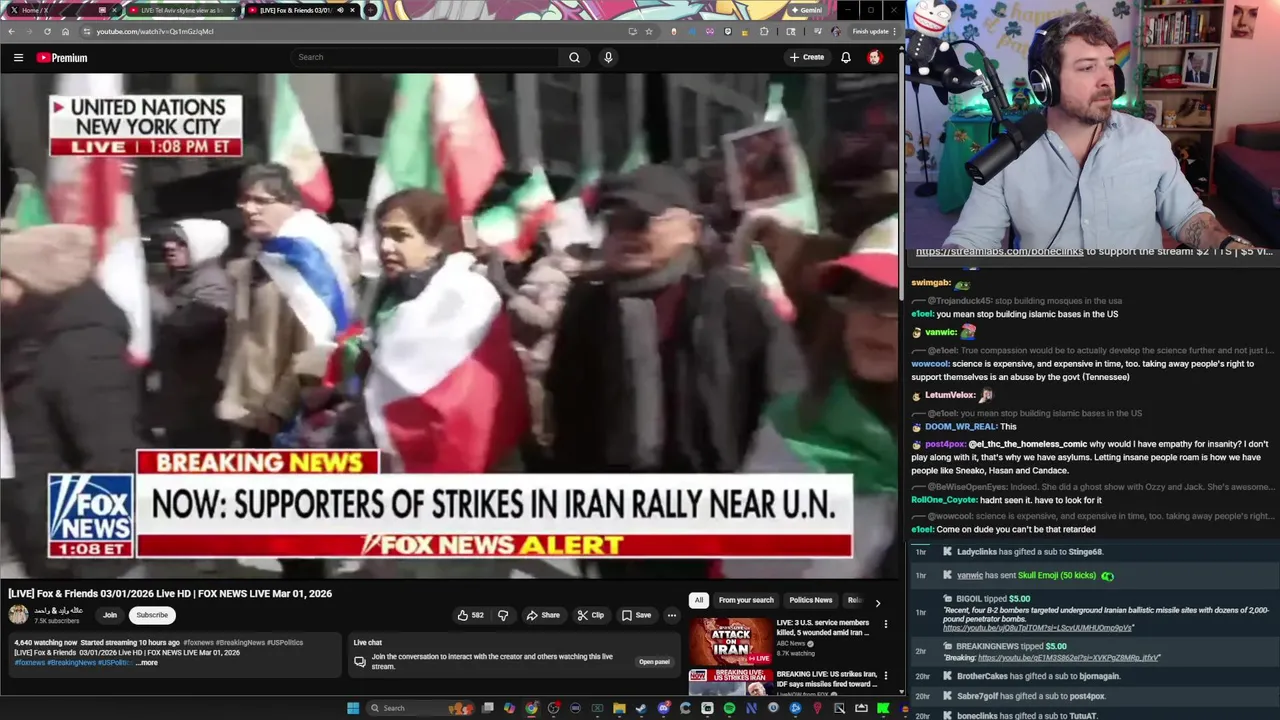Unmute the Fox & Friends tab audio icon
This screenshot has width=1280, height=720.
(x=340, y=10)
